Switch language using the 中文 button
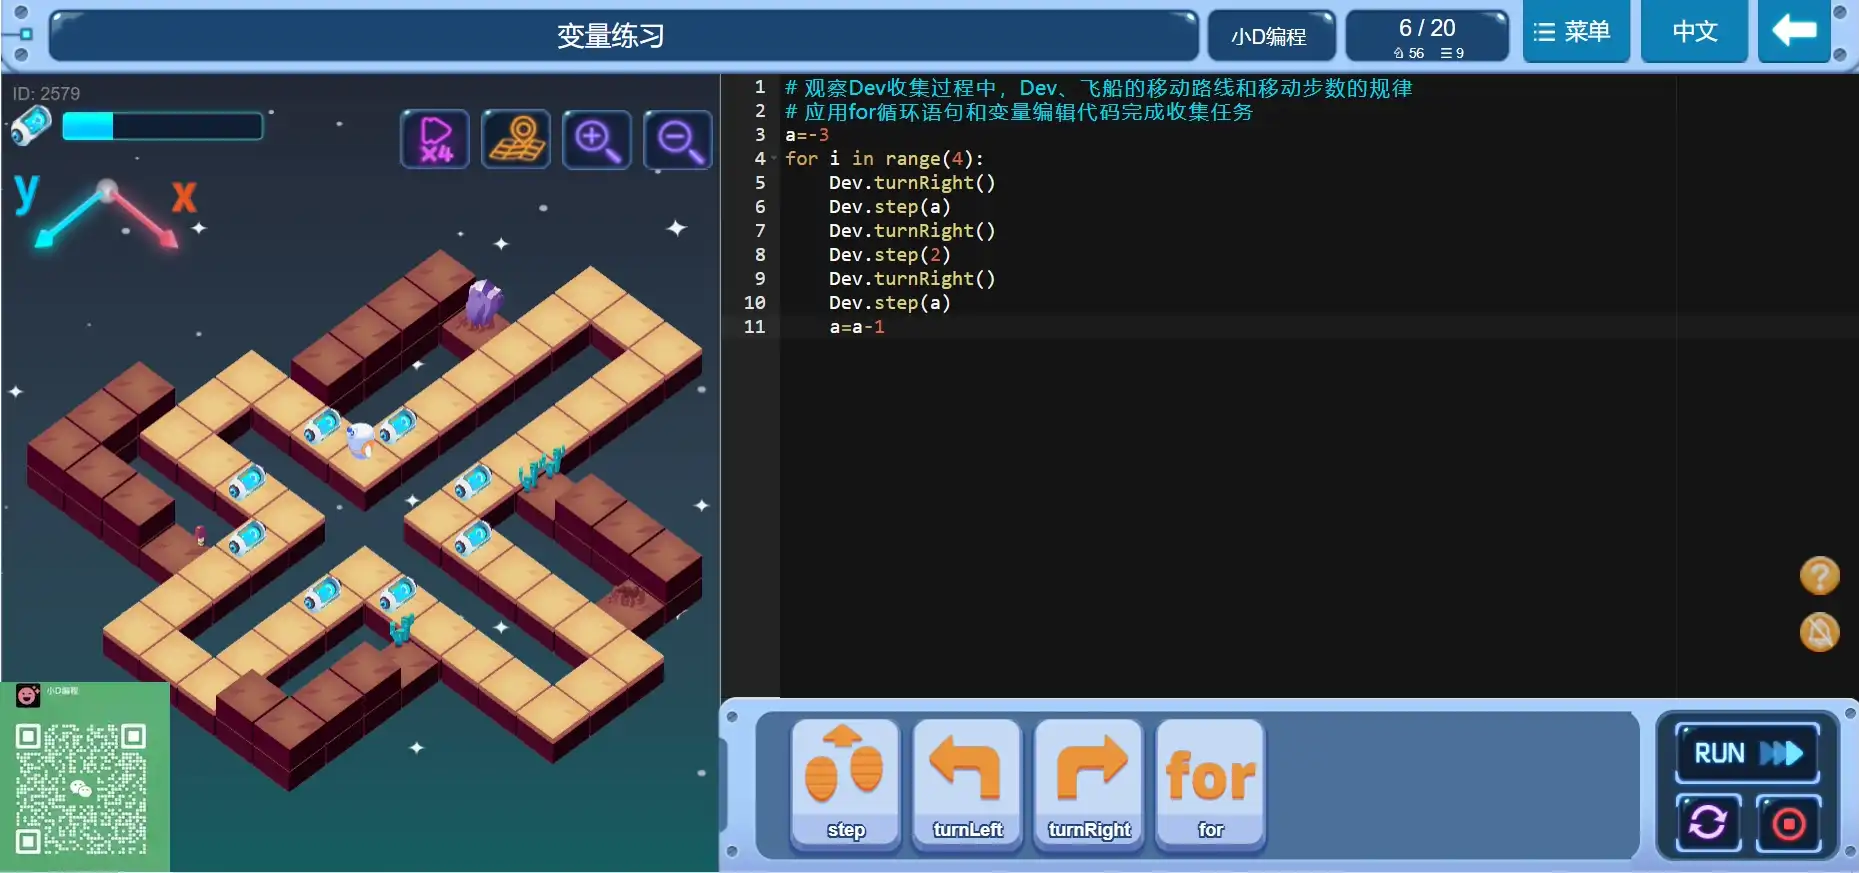This screenshot has width=1859, height=873. (1694, 33)
